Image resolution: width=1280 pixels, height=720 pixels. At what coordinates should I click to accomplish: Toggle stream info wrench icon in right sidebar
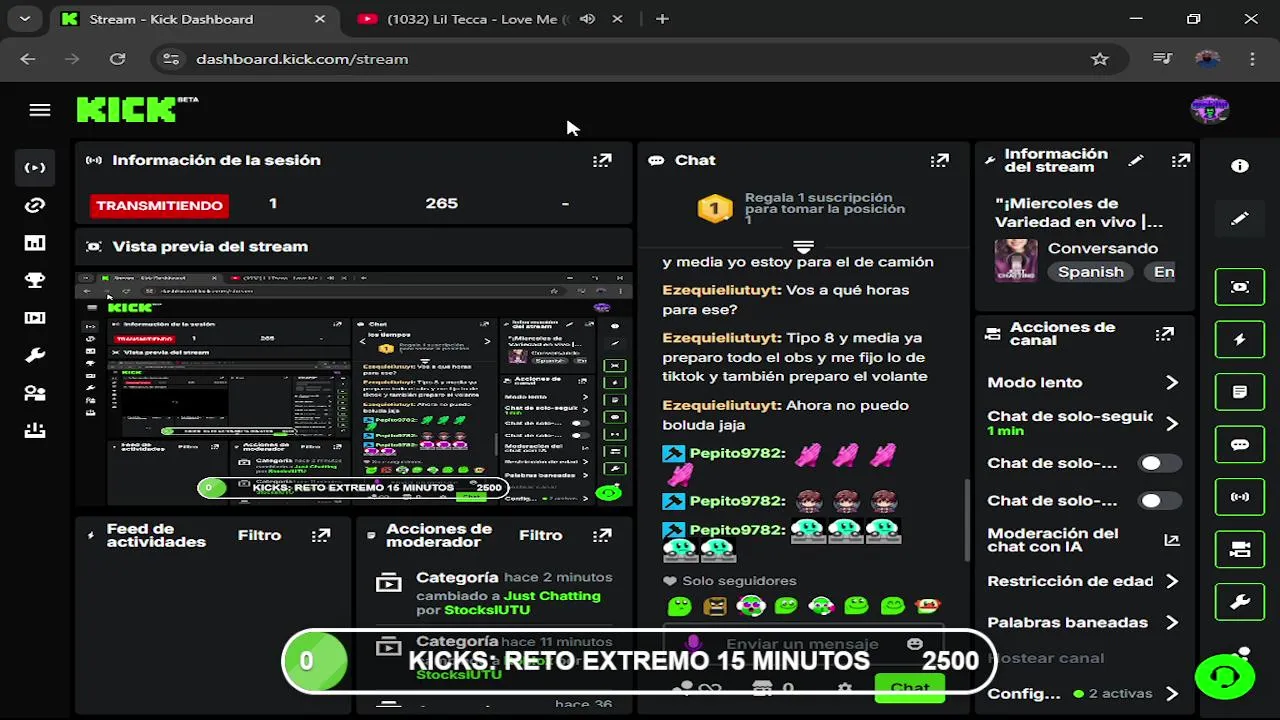coord(1240,602)
